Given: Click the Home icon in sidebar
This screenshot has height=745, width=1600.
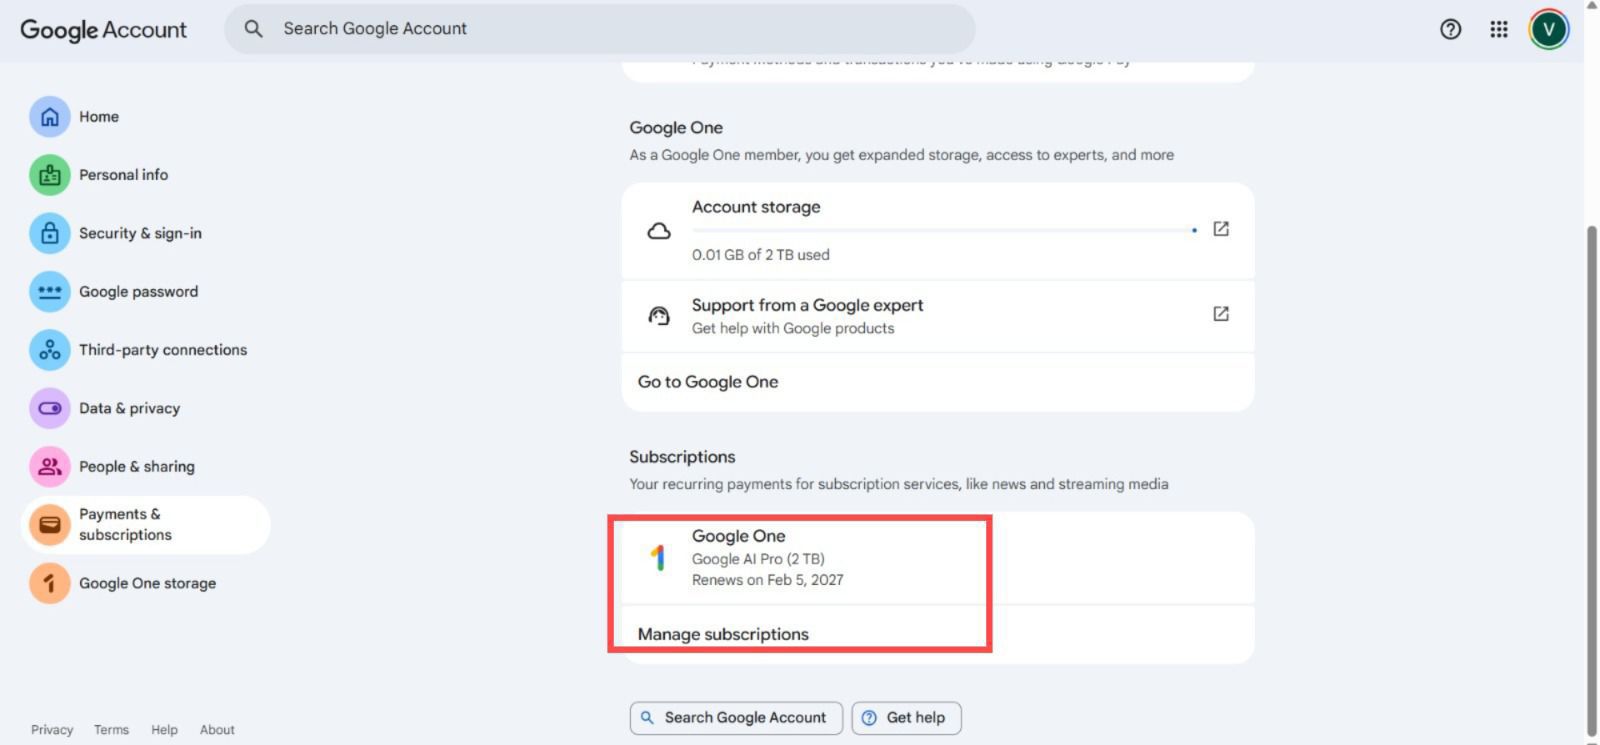Looking at the screenshot, I should pos(49,117).
